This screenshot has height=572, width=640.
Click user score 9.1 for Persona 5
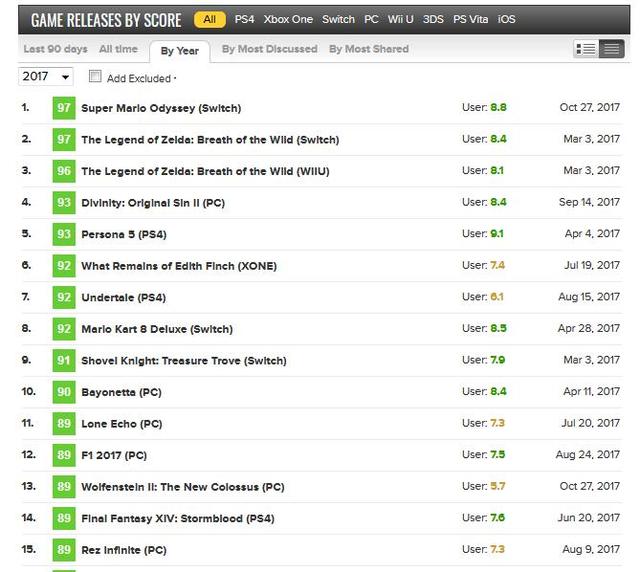click(497, 234)
